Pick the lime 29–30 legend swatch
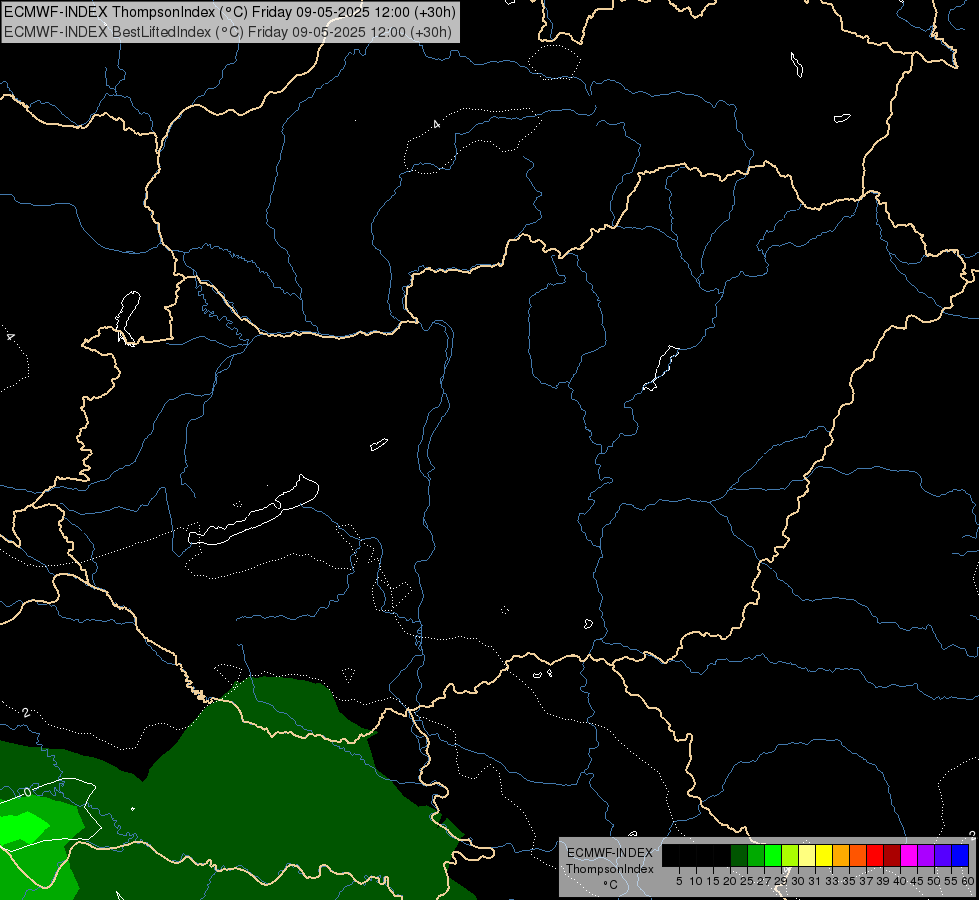 pyautogui.click(x=790, y=856)
